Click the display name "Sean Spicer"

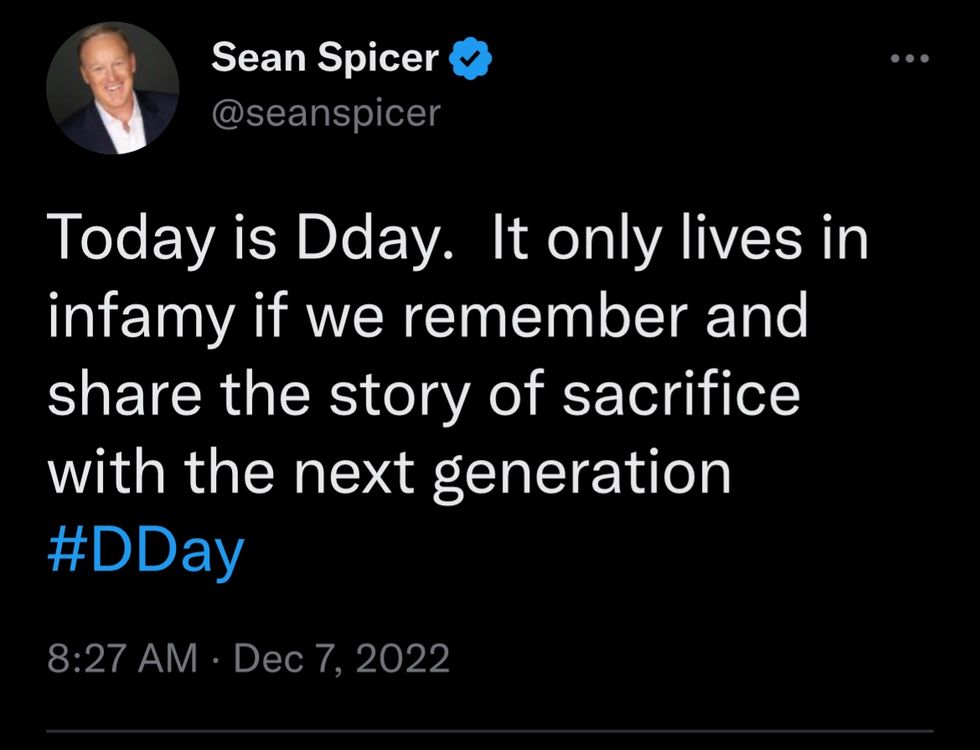click(x=325, y=60)
